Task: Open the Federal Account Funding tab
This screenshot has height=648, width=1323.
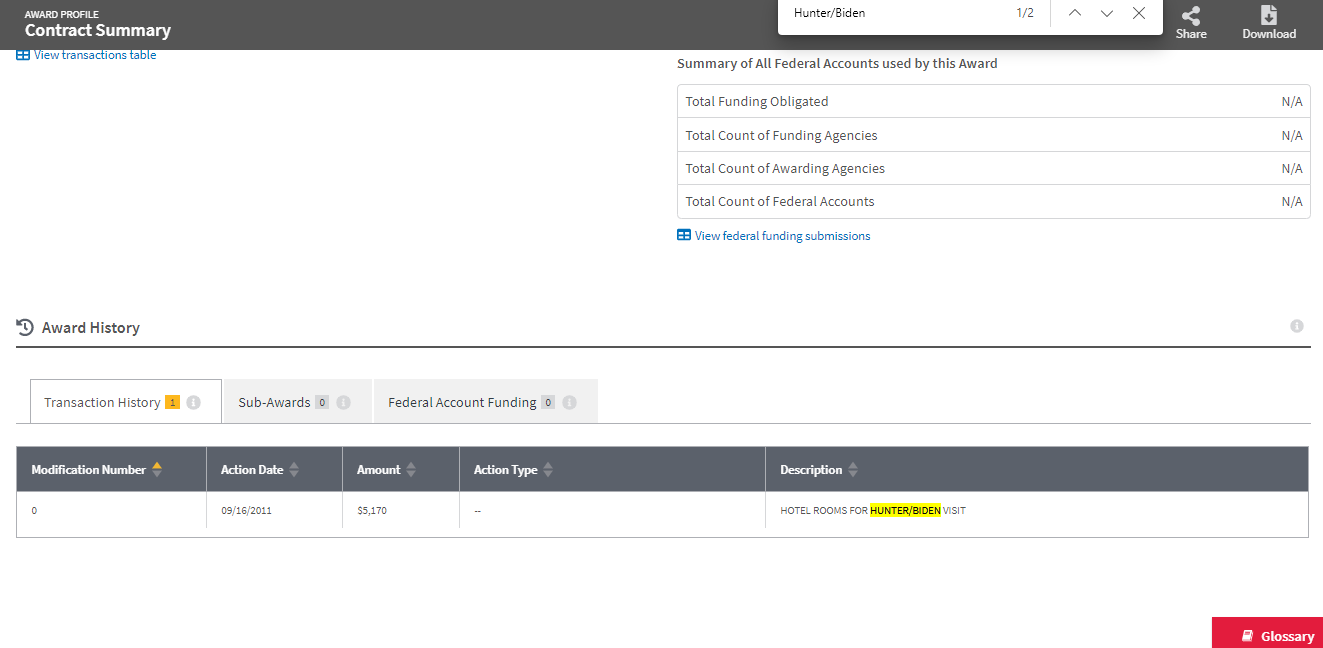Action: tap(462, 402)
